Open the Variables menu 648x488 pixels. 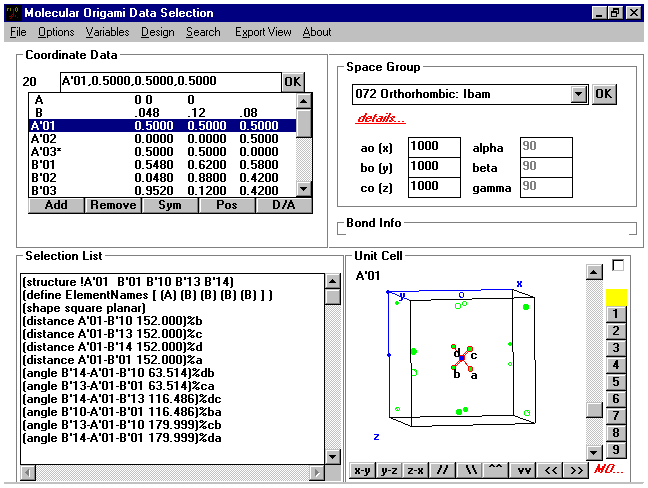[x=107, y=32]
